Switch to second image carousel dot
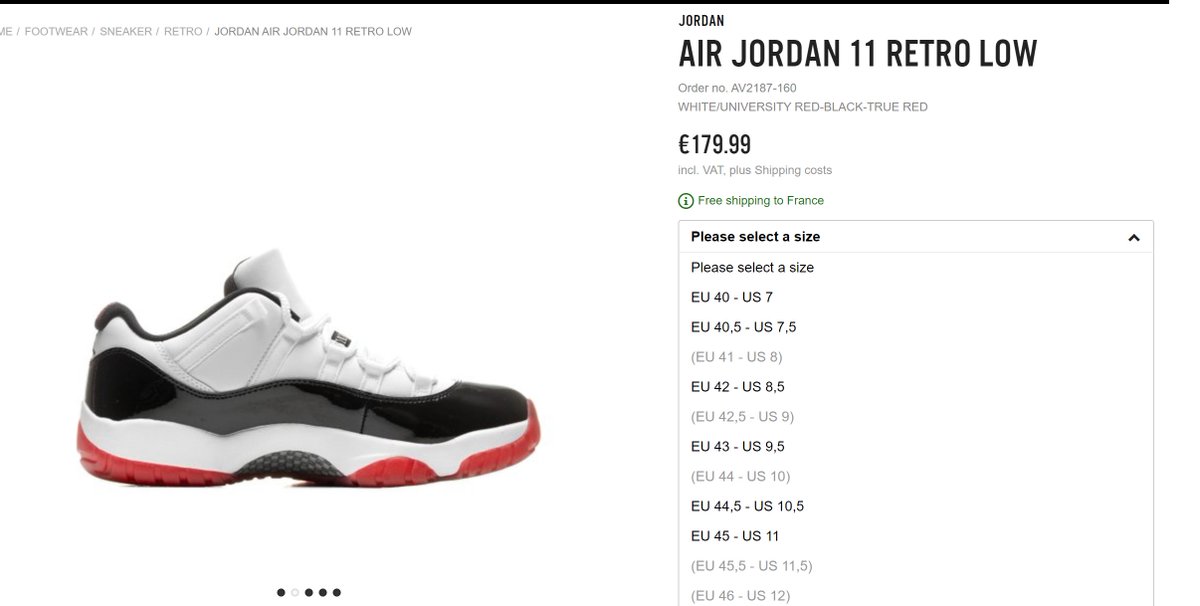The height and width of the screenshot is (606, 1200). [295, 592]
